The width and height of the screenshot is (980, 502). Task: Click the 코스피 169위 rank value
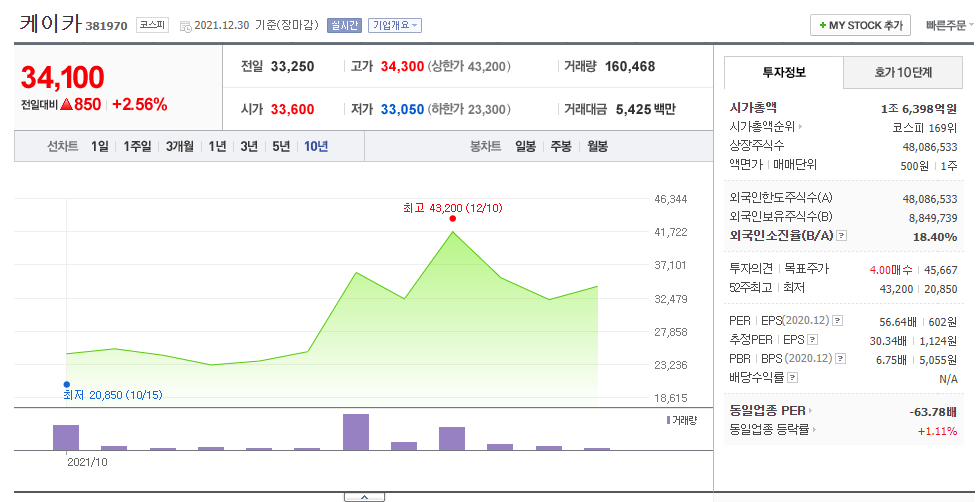(x=924, y=128)
